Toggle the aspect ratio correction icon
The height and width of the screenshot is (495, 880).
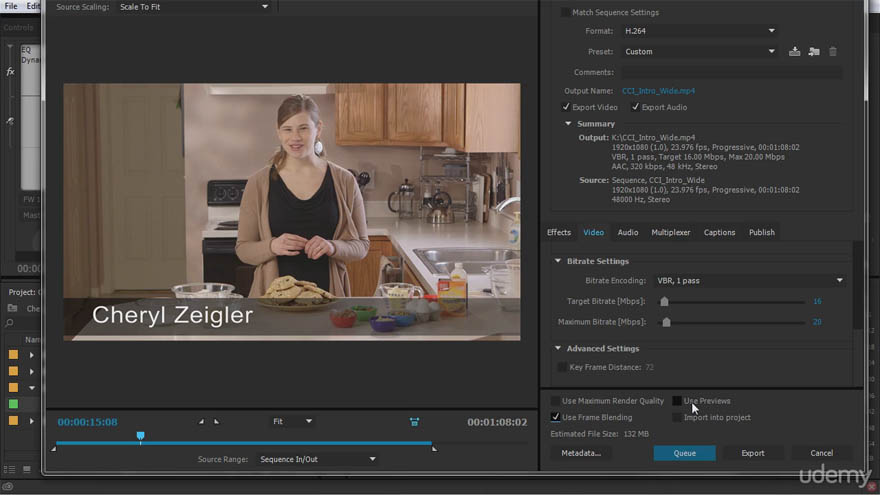tap(414, 422)
